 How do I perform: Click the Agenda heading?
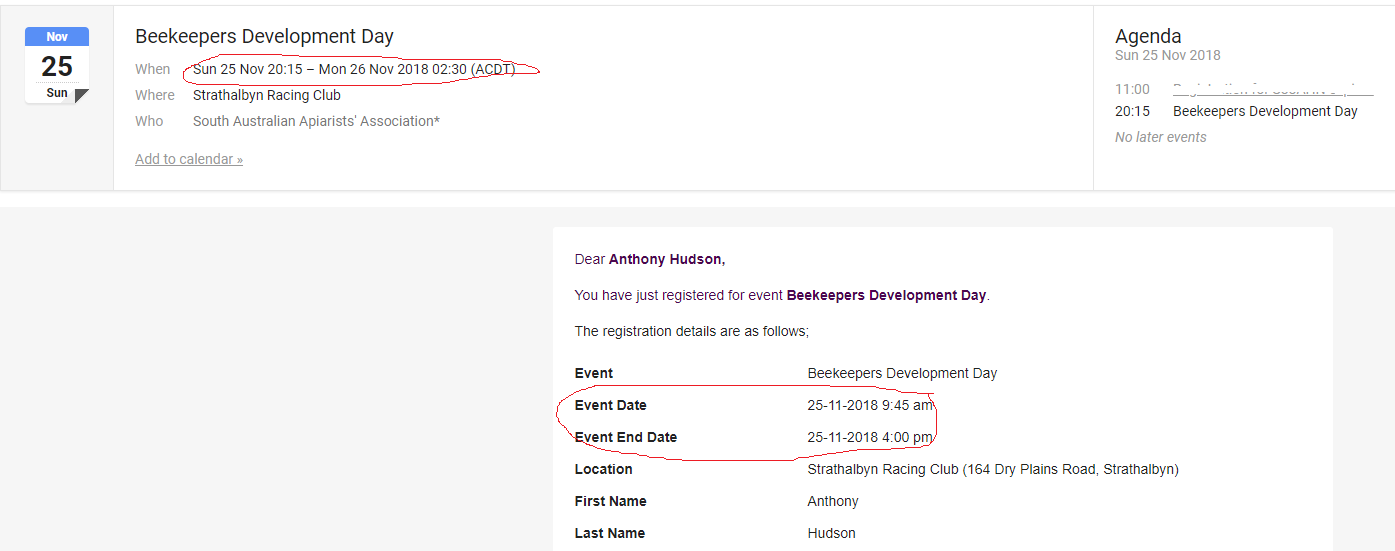tap(1148, 36)
